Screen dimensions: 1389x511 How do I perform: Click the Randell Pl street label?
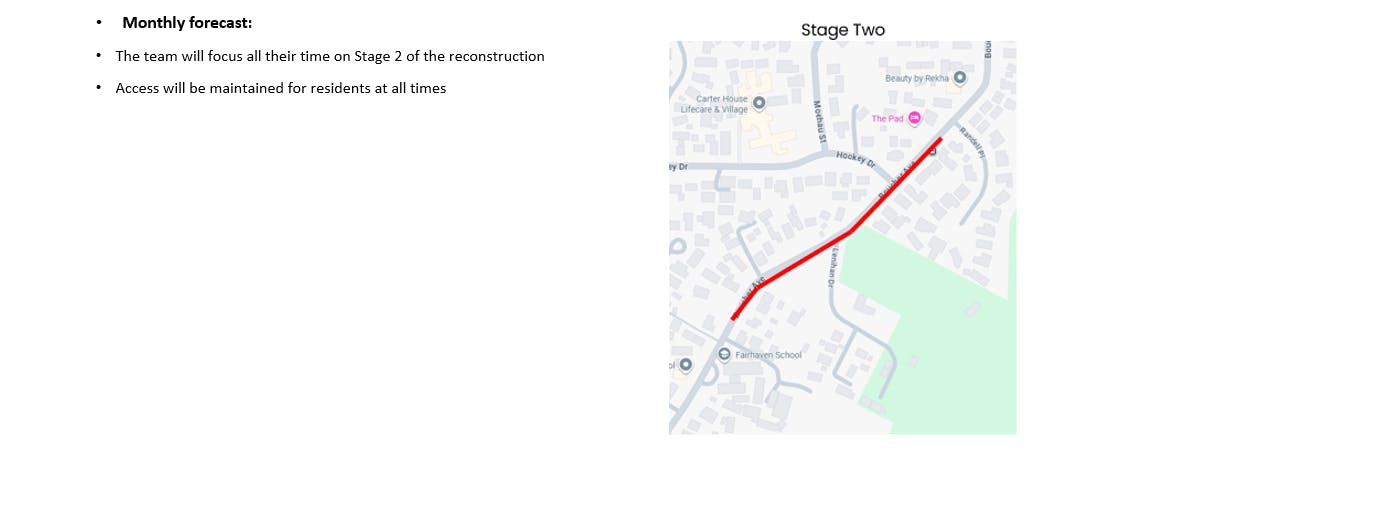(972, 143)
